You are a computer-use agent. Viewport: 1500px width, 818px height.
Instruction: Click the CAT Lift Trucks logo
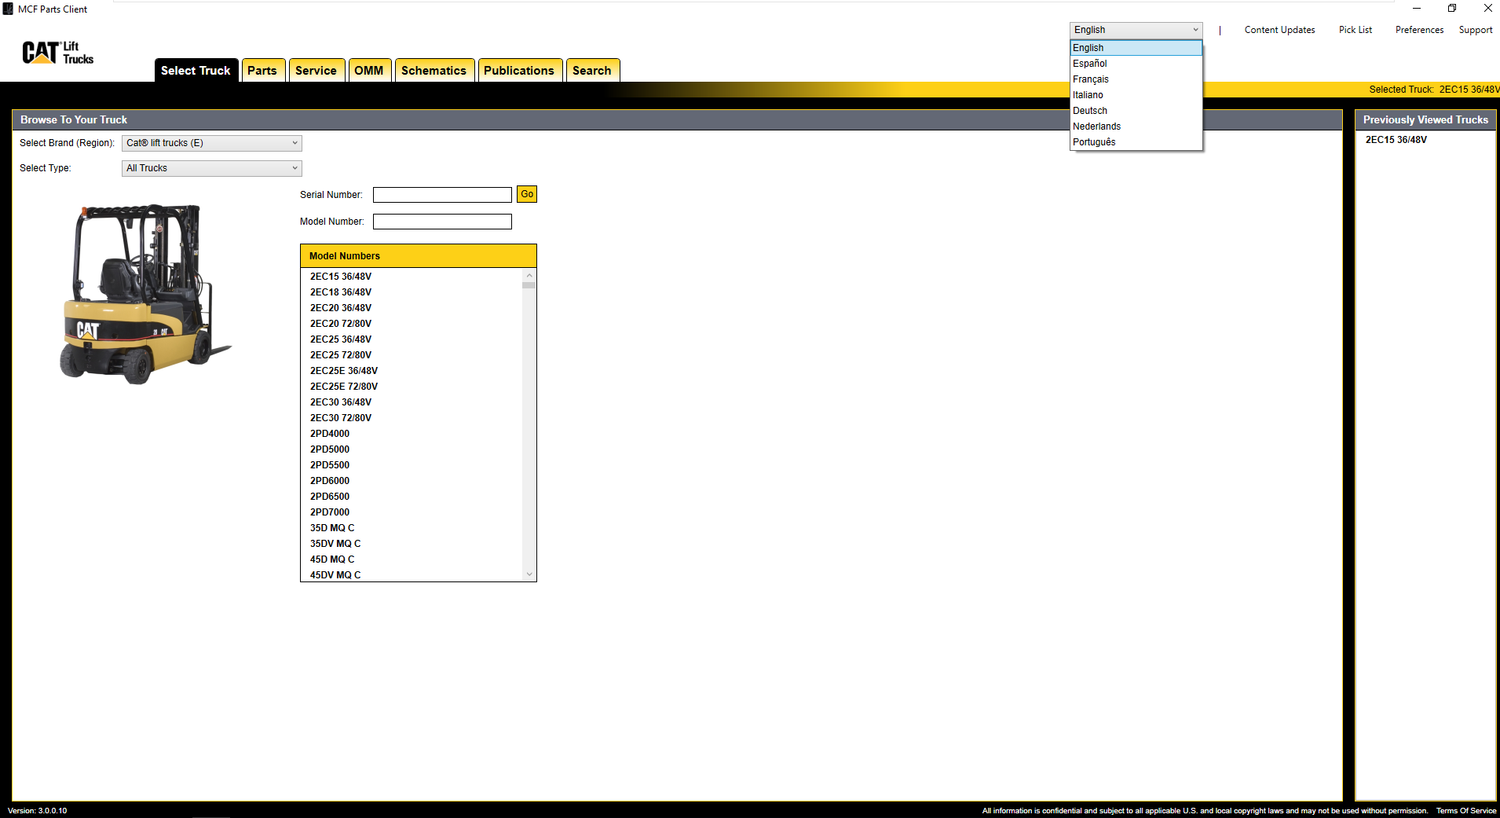click(x=57, y=52)
